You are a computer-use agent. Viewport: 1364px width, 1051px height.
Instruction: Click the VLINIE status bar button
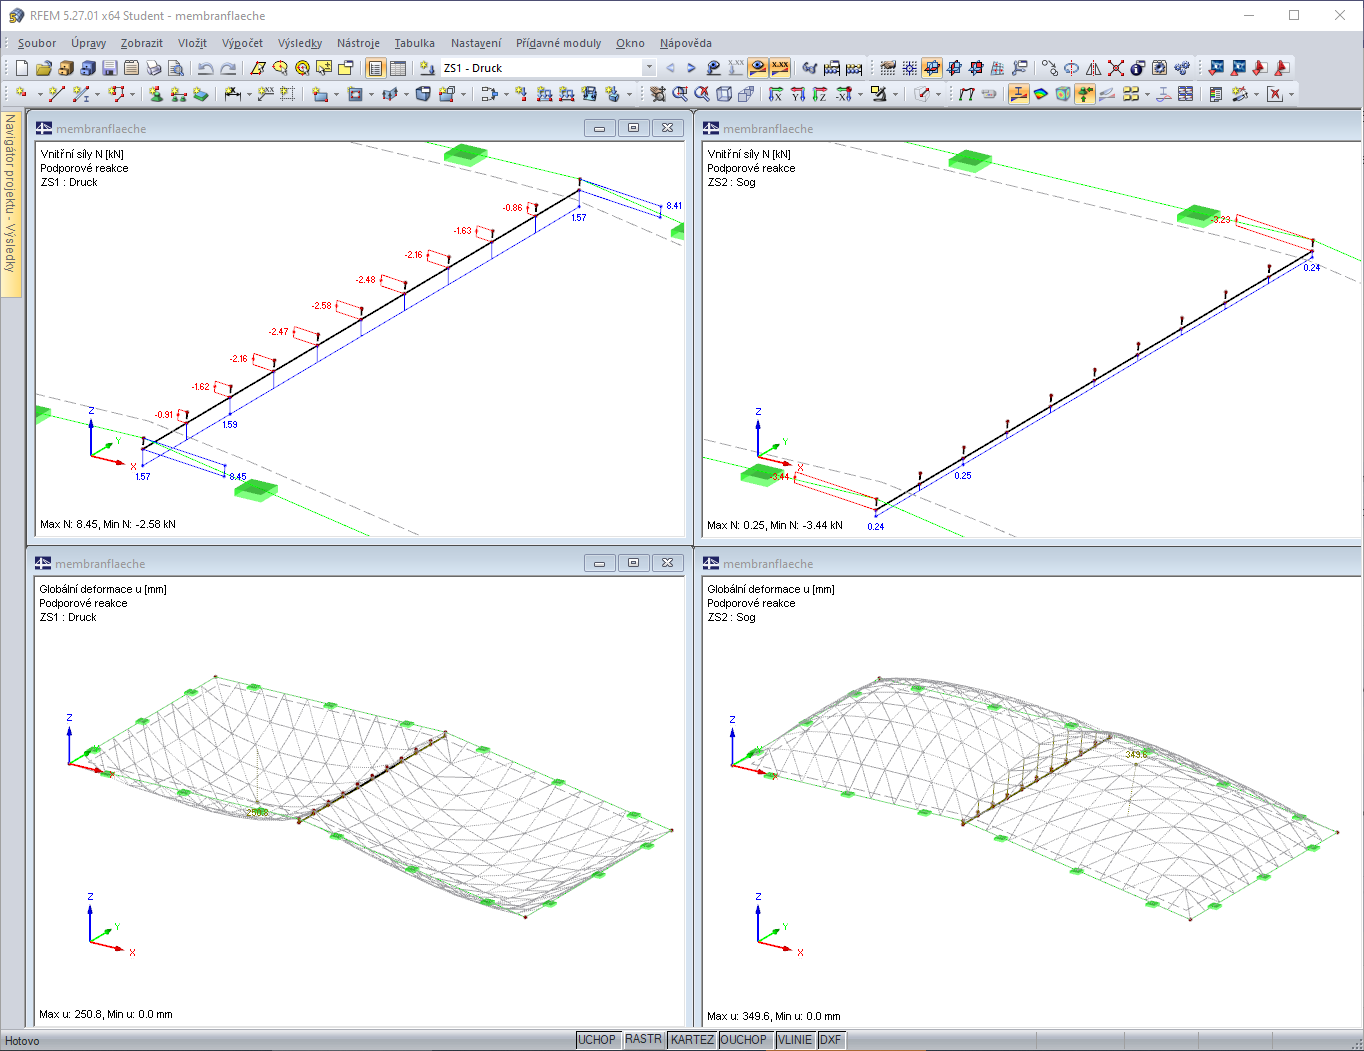(x=795, y=1040)
